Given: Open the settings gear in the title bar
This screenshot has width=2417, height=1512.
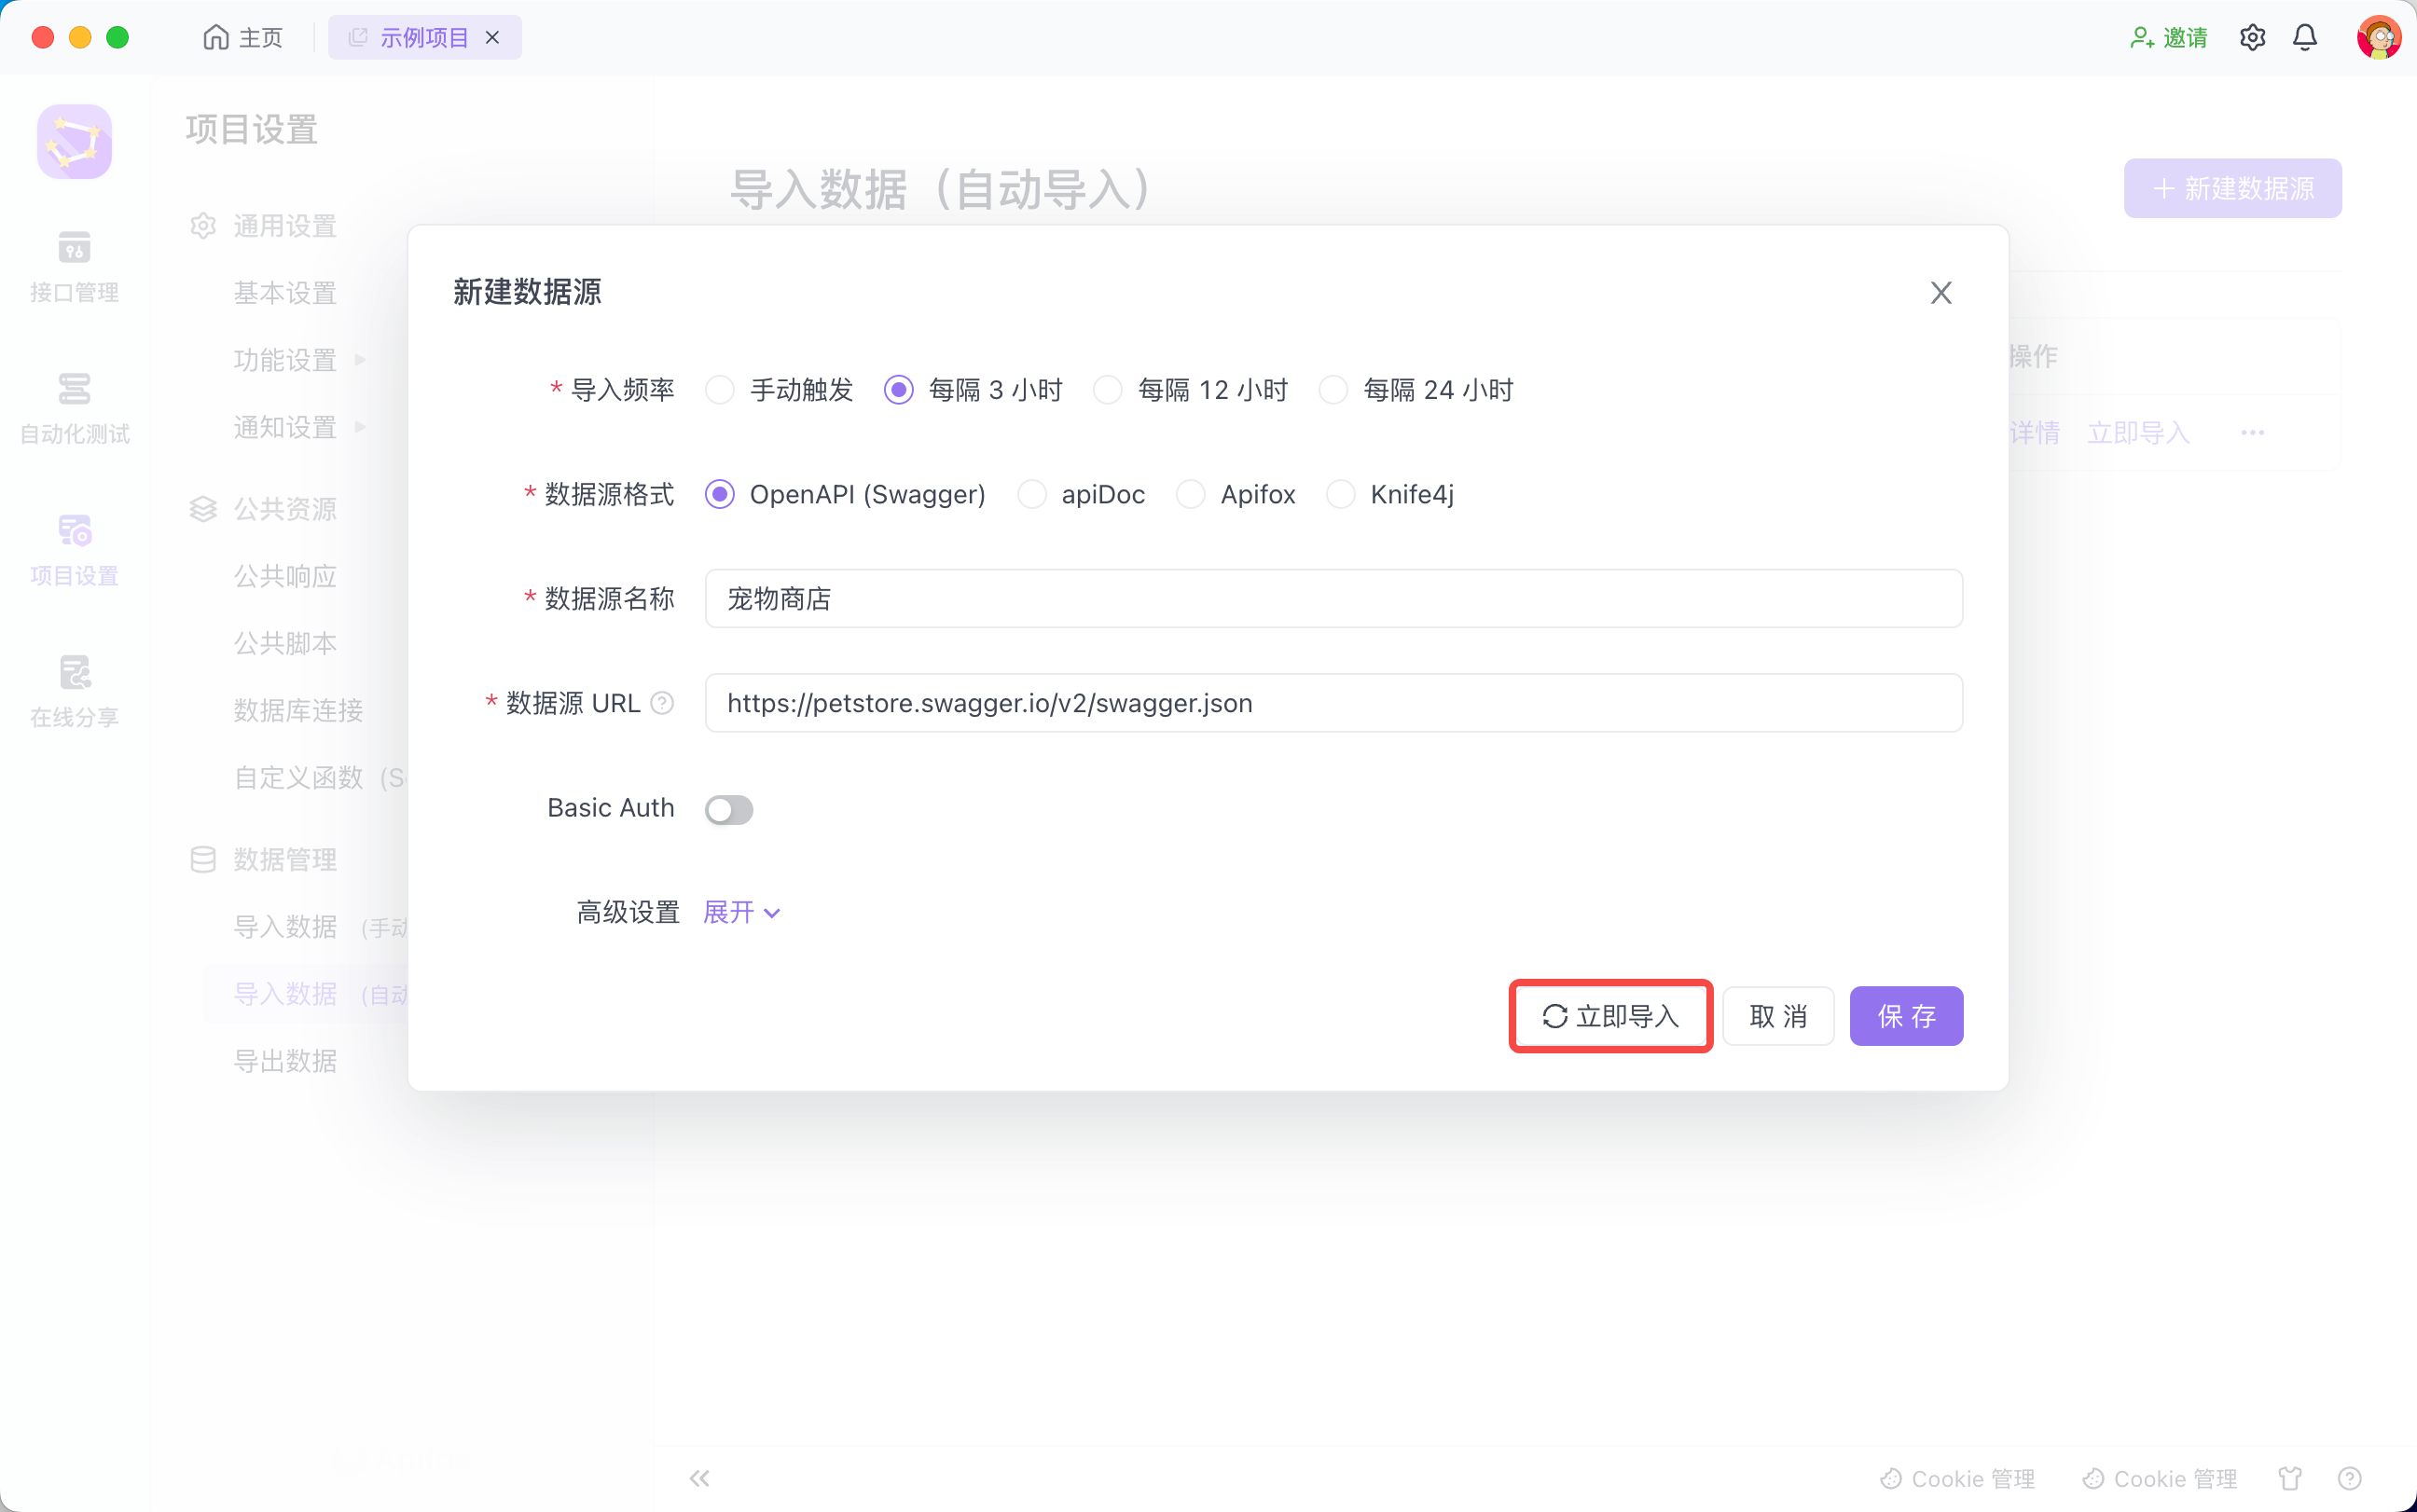Looking at the screenshot, I should coord(2252,37).
